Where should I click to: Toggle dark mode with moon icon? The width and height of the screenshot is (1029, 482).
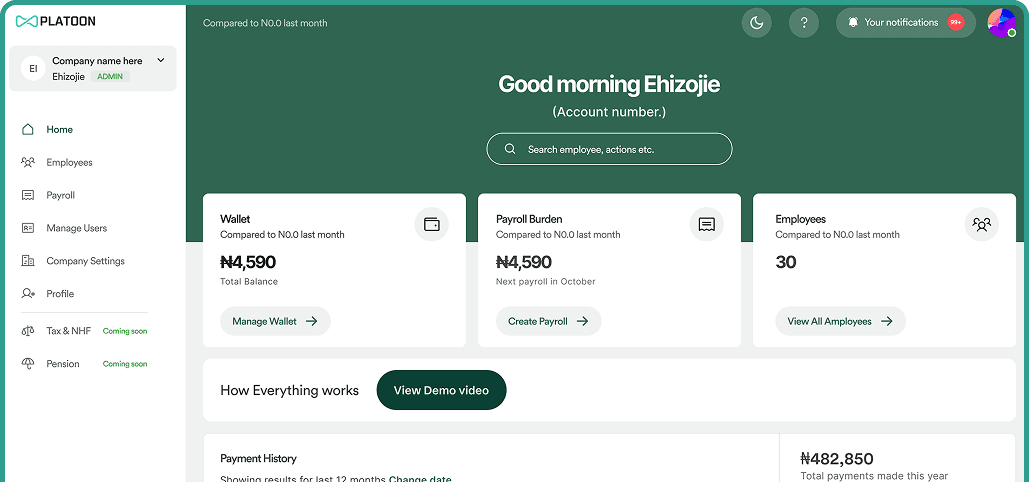pos(756,23)
